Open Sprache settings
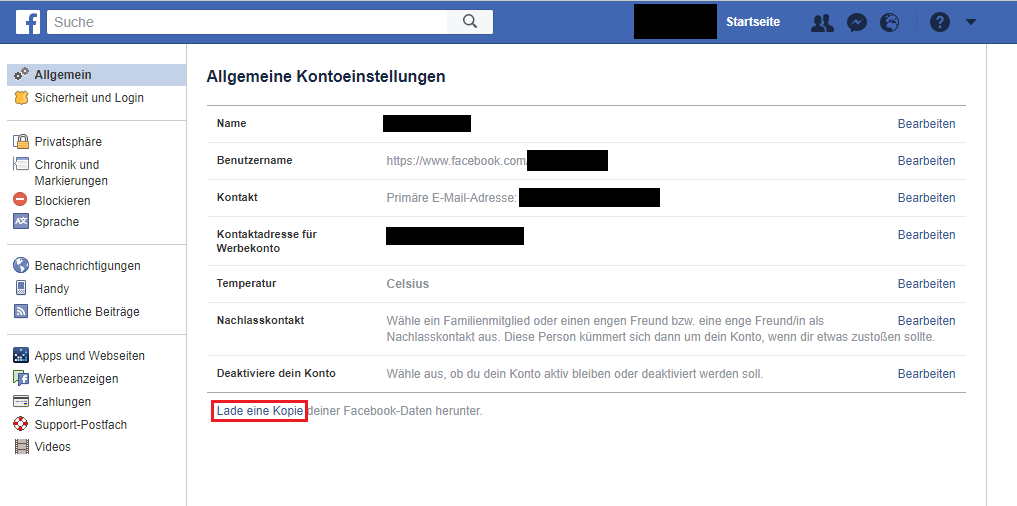The image size is (1017, 506). (56, 222)
